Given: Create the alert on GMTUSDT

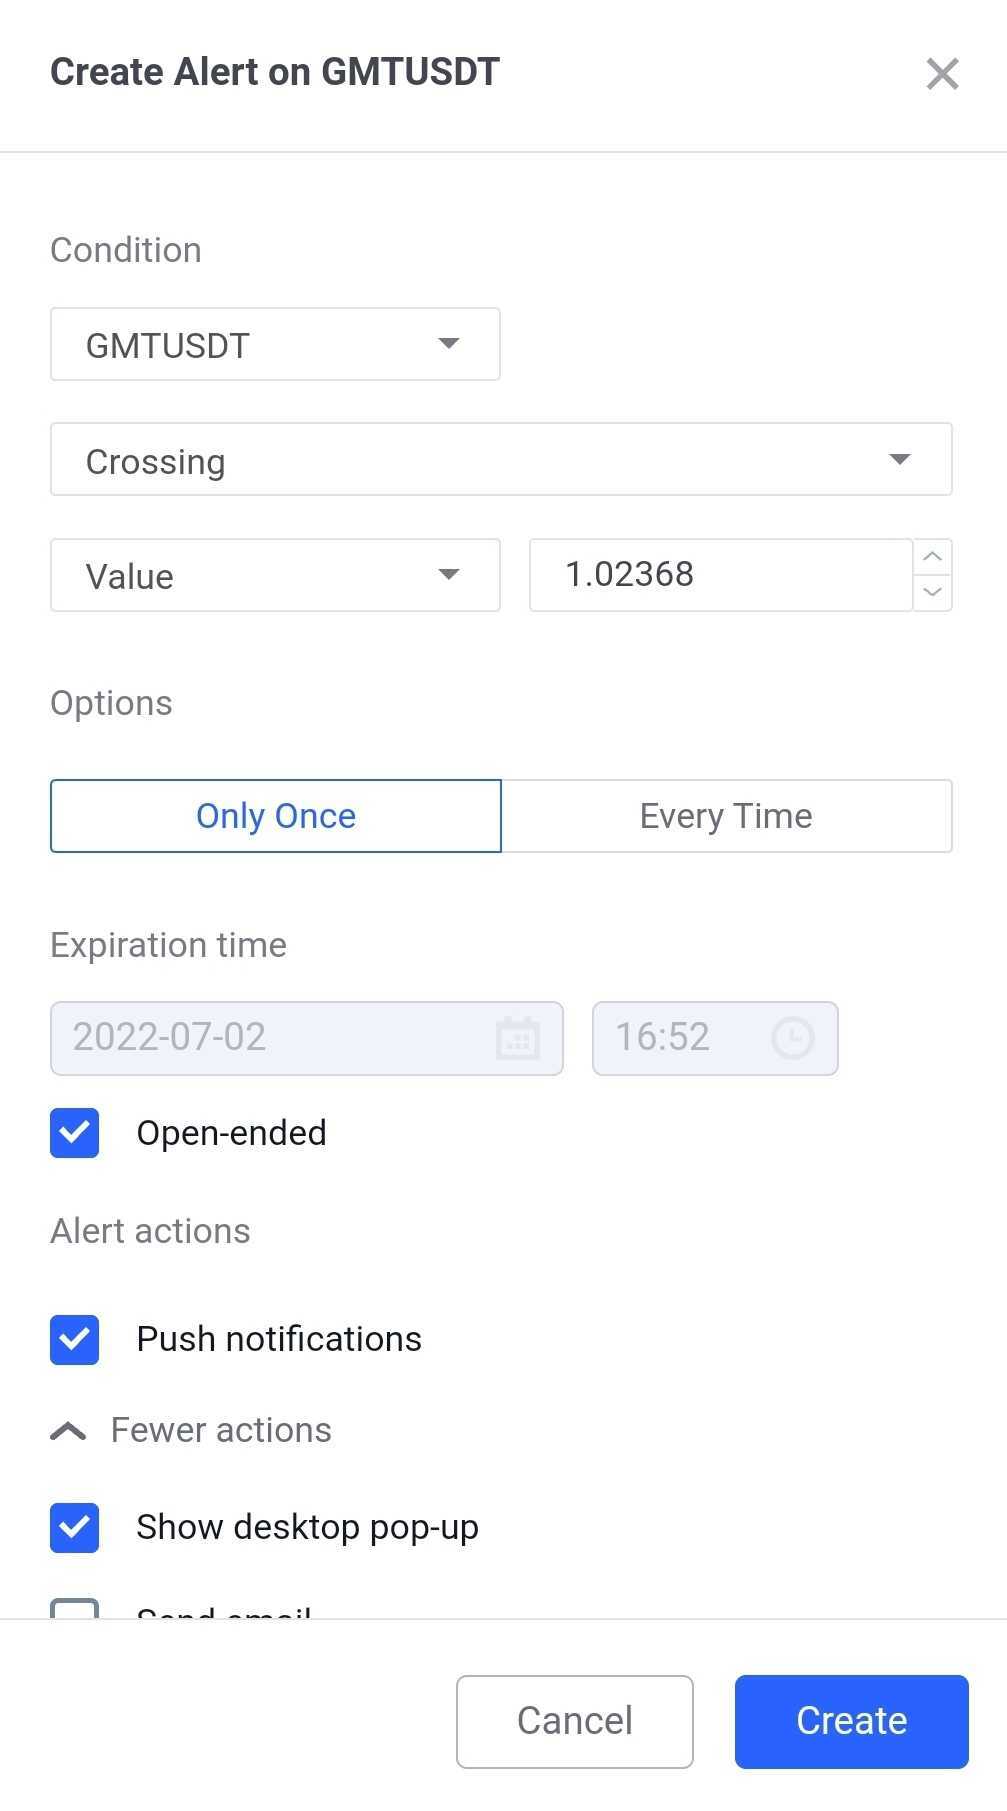Looking at the screenshot, I should point(850,1721).
